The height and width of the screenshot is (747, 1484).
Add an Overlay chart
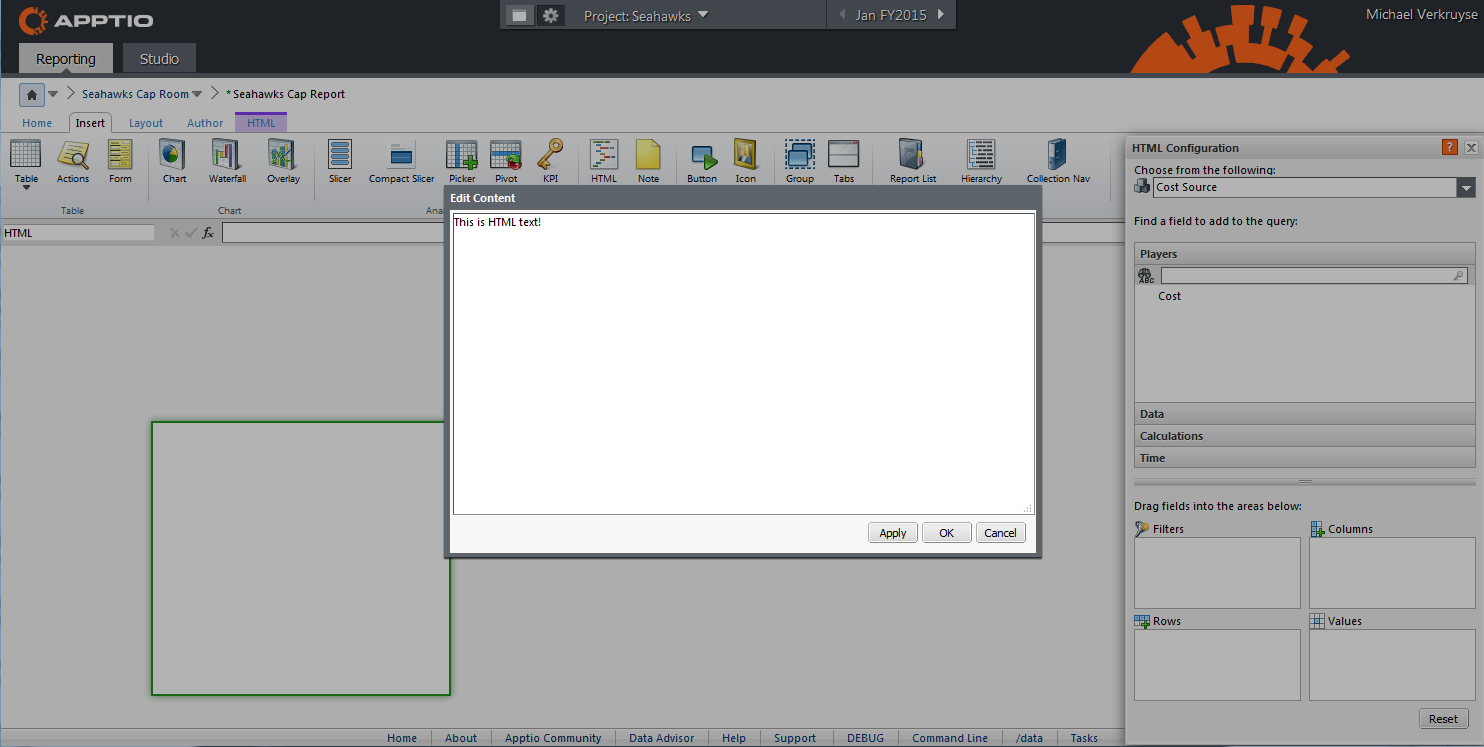click(x=283, y=162)
